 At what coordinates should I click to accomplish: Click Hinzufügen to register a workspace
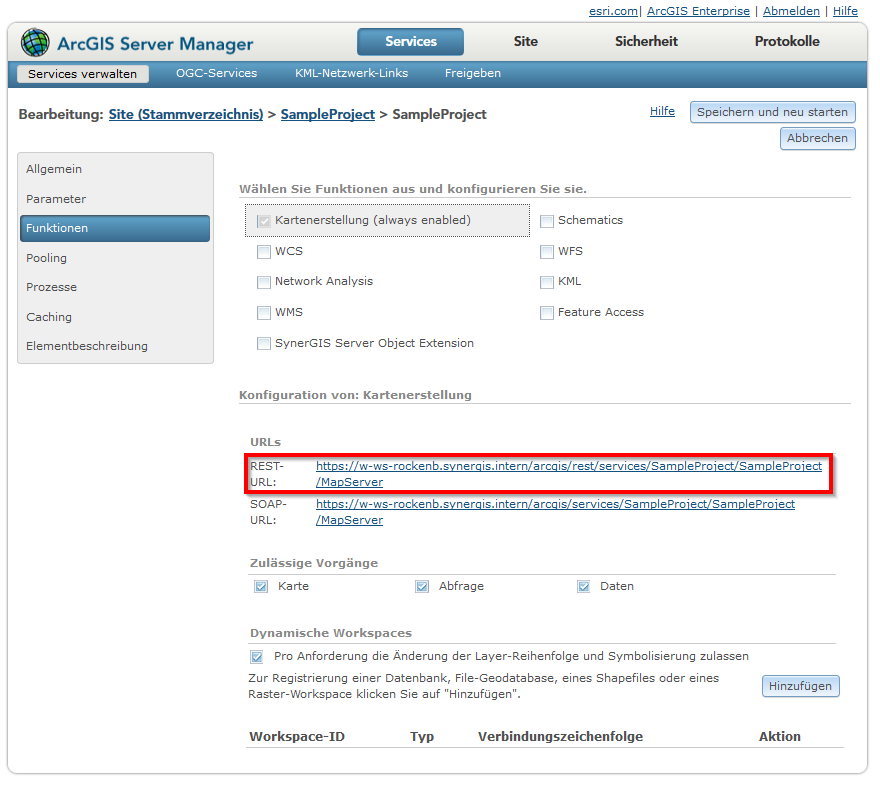(800, 686)
